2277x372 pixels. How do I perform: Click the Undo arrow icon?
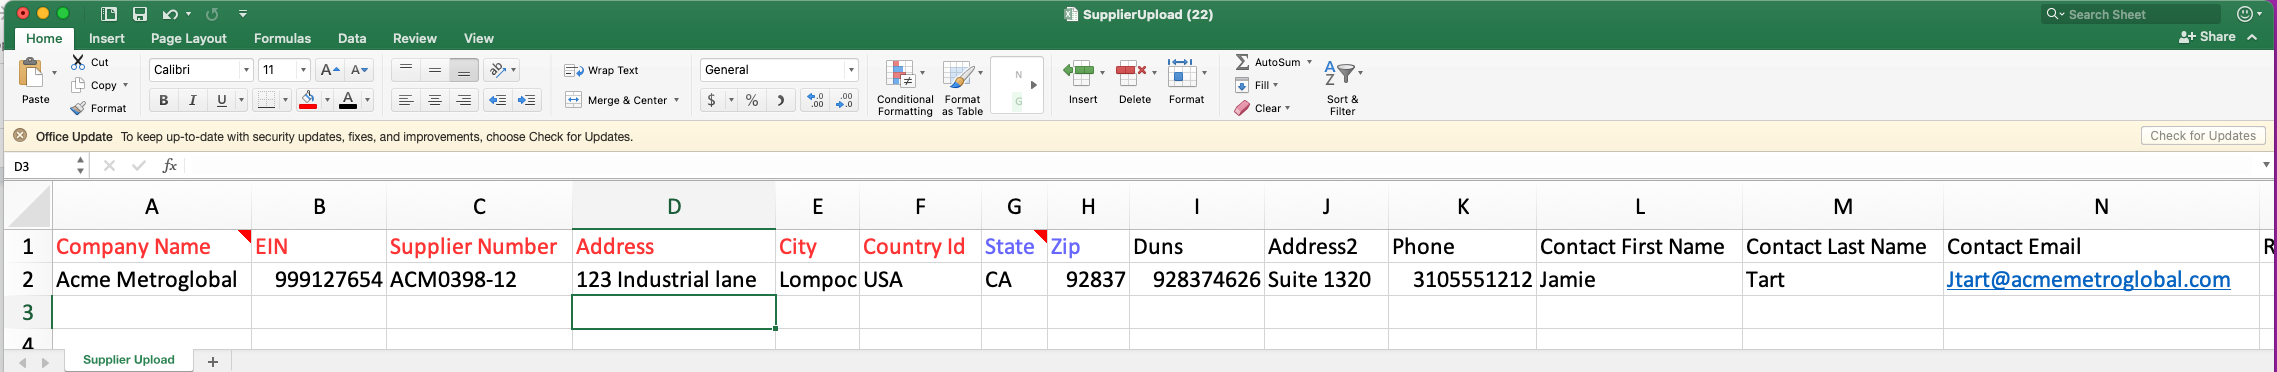tap(170, 14)
